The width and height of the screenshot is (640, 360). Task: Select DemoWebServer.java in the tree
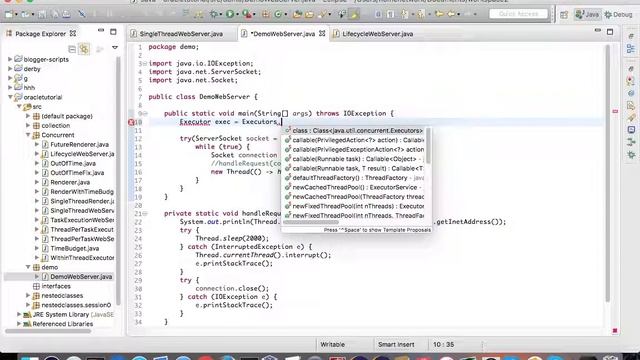pyautogui.click(x=81, y=277)
